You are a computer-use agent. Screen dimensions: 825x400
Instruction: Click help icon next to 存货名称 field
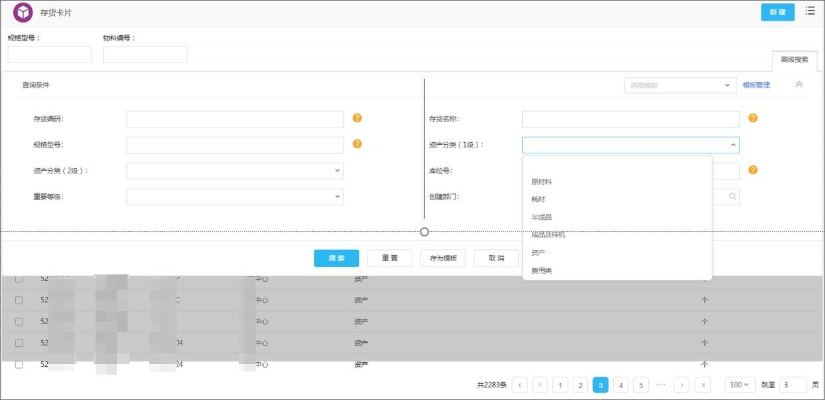point(753,118)
